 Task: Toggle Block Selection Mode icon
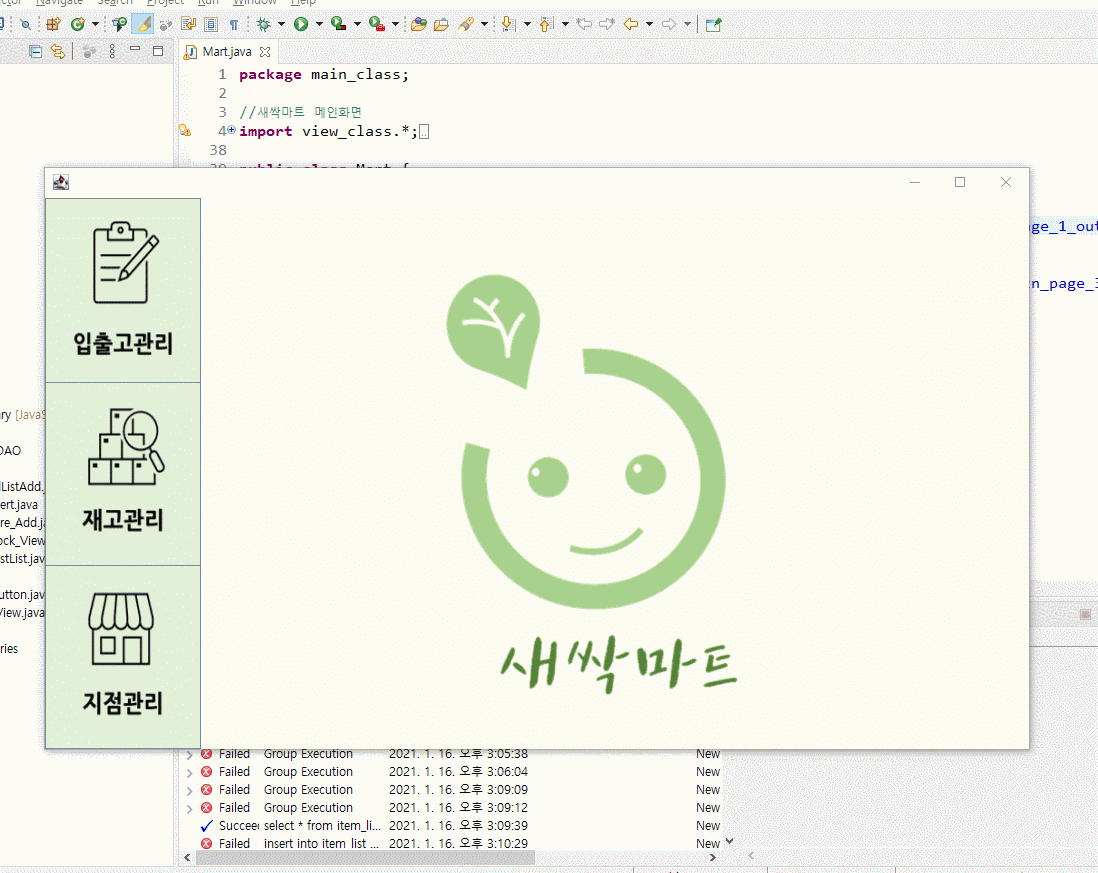(211, 25)
